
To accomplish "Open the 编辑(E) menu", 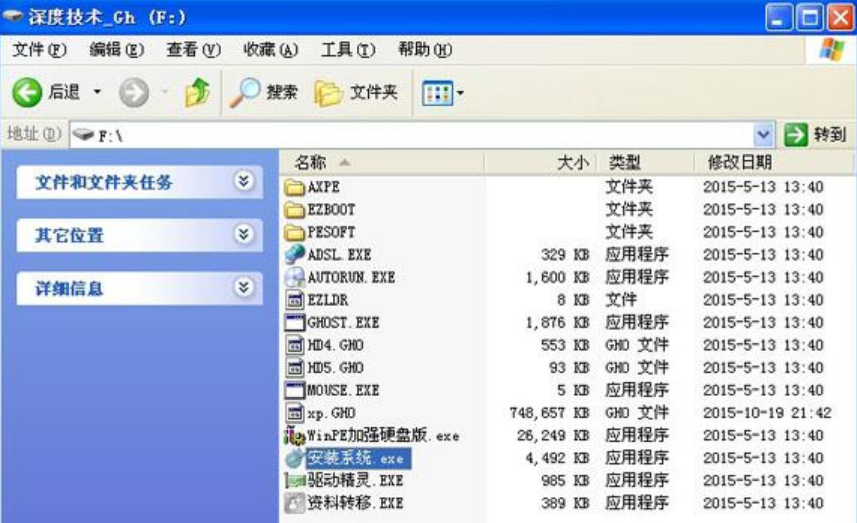I will click(116, 50).
